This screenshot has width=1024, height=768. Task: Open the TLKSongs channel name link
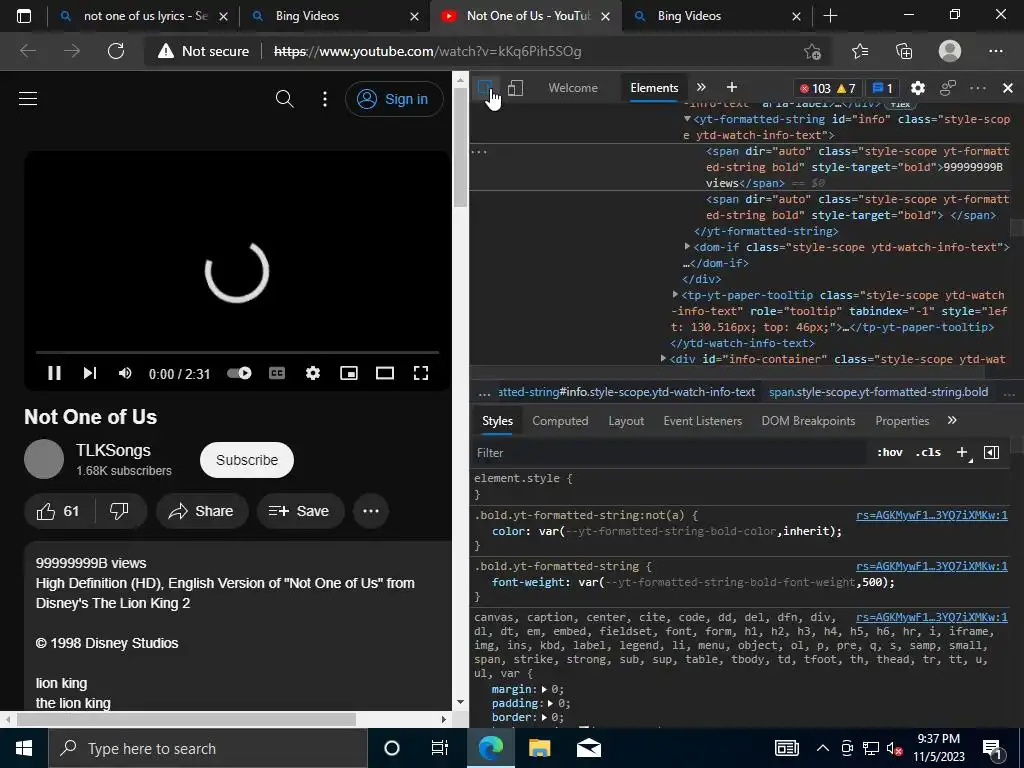[x=114, y=450]
